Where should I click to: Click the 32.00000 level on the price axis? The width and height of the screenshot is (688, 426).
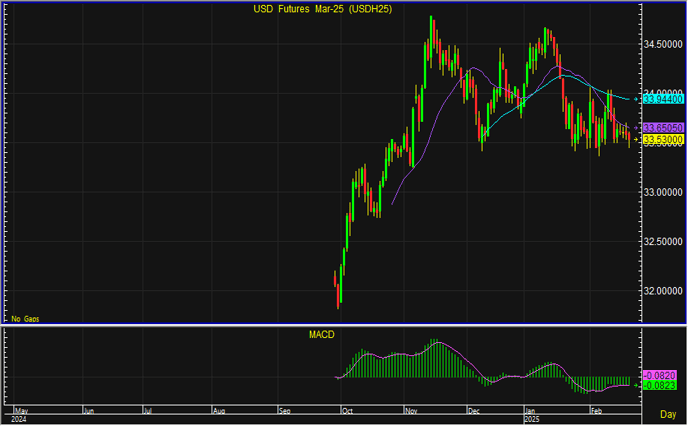663,291
